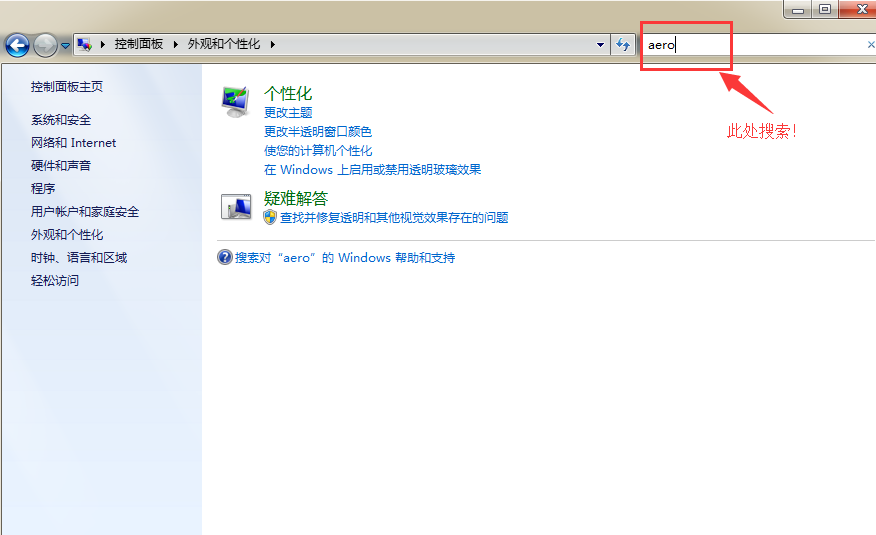This screenshot has height=535, width=876.
Task: Open 硬件和声音 category
Action: (x=61, y=166)
